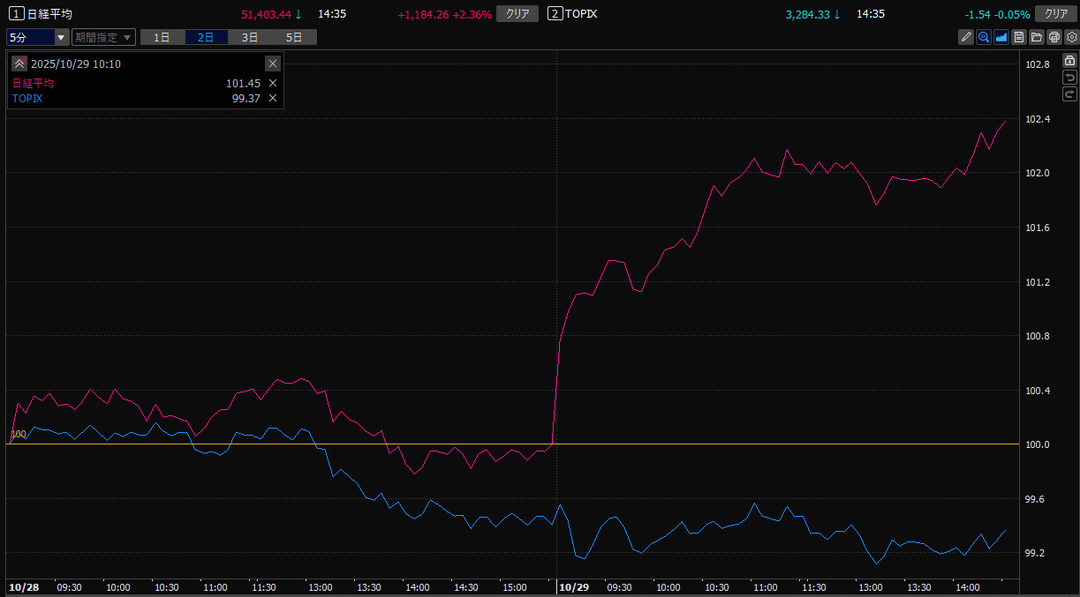Open the 期間指定 period dropdown

pyautogui.click(x=103, y=37)
